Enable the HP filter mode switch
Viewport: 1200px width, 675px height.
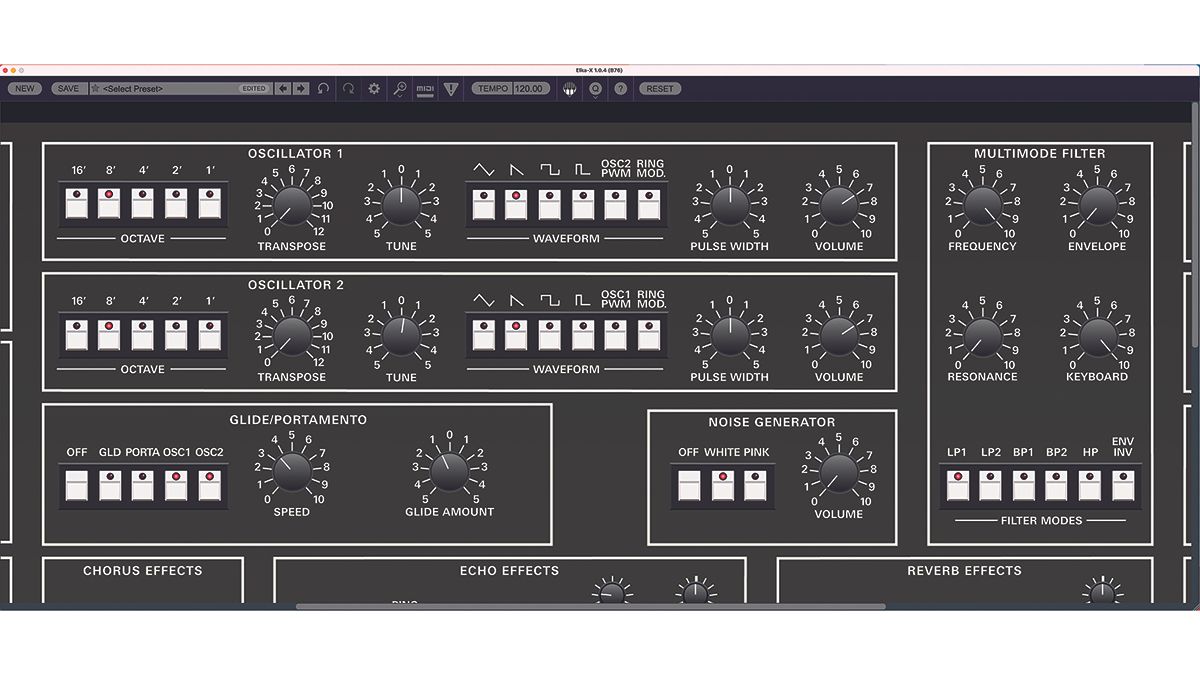click(1090, 487)
